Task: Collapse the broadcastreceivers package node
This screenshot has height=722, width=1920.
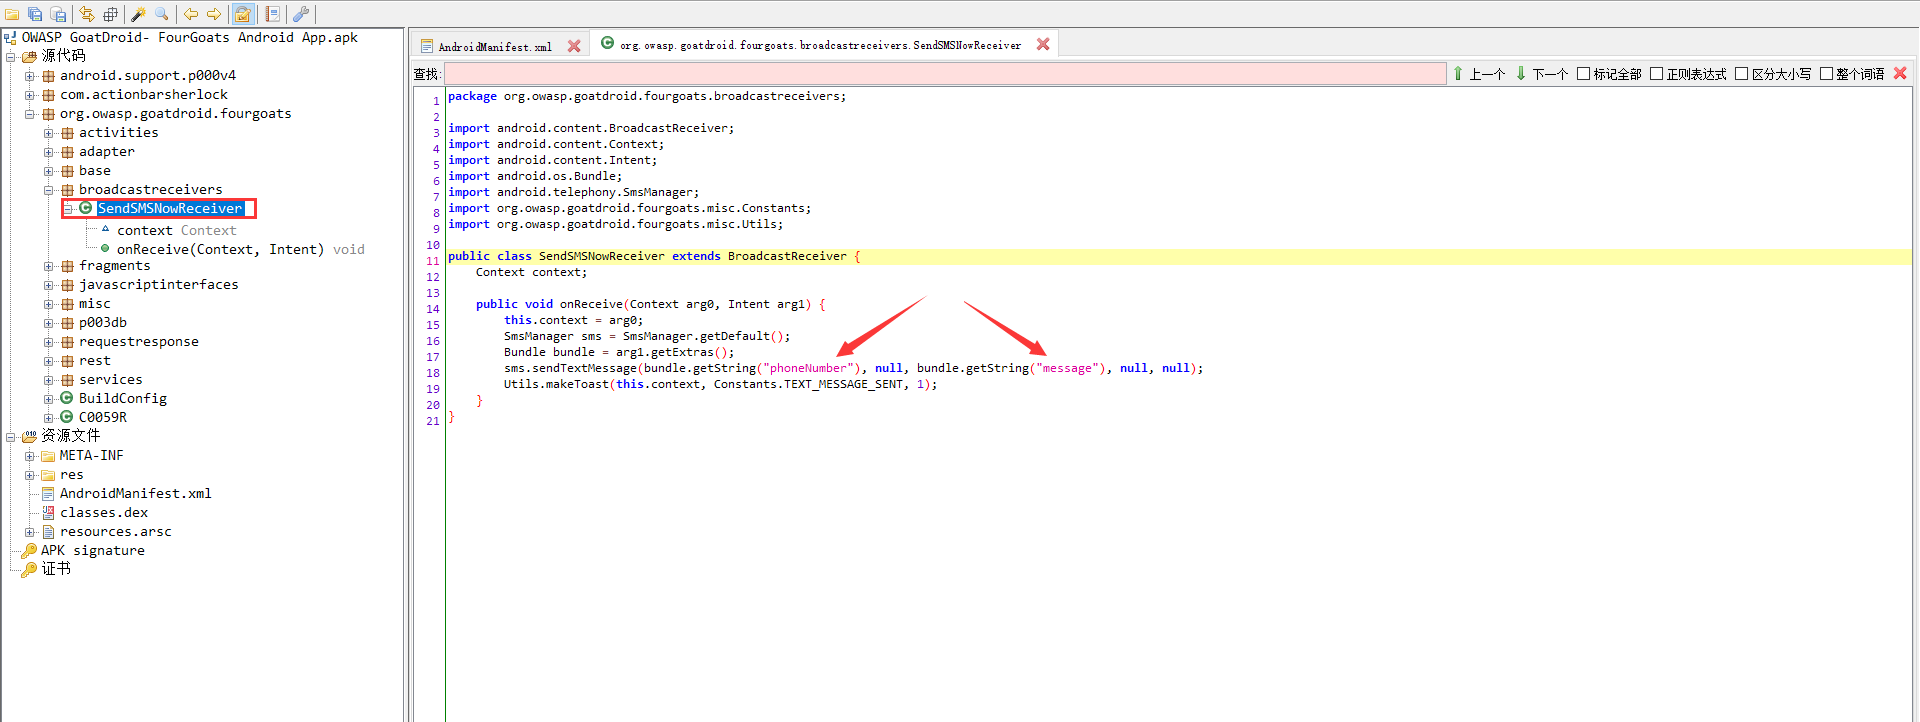Action: (48, 190)
